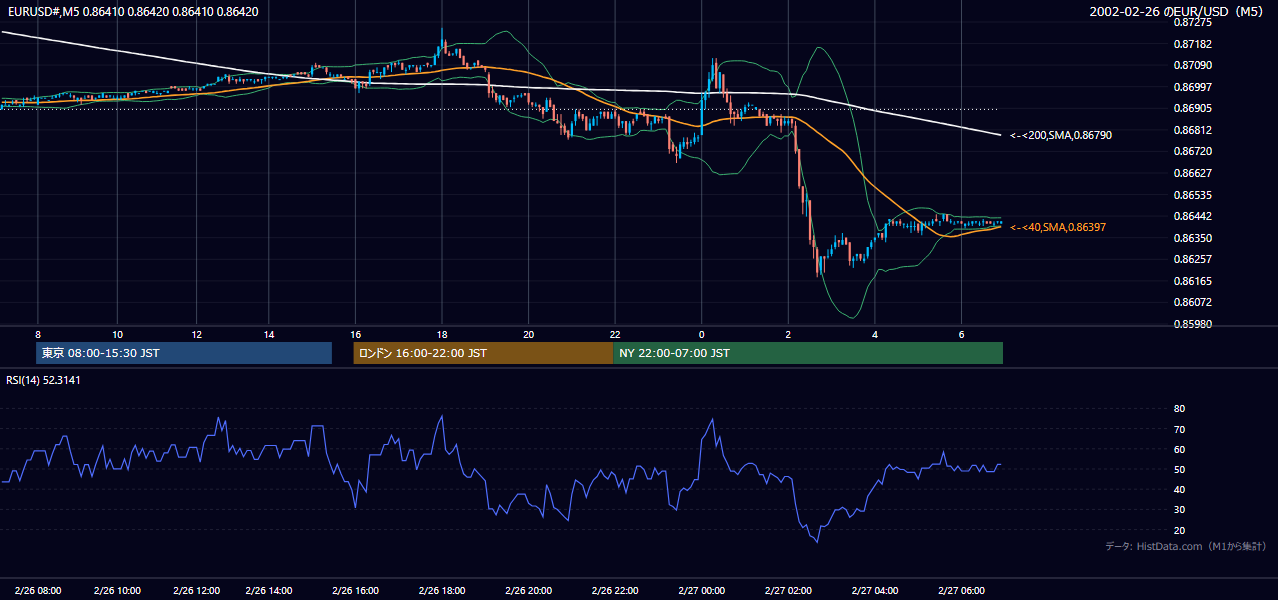This screenshot has width=1278, height=600.
Task: Click the 2/26 20:00 bottom time label
Action: pyautogui.click(x=528, y=590)
